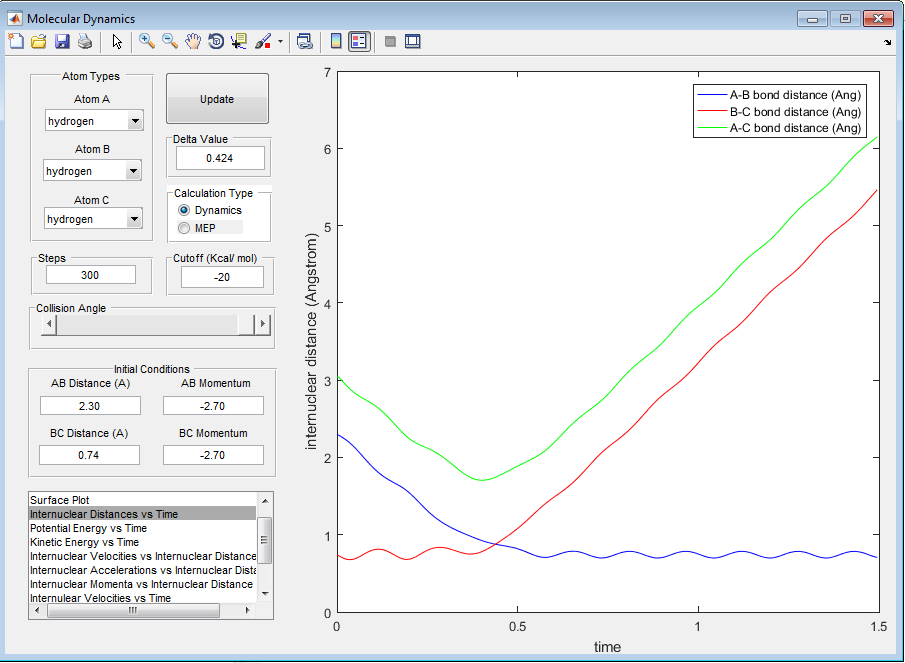Open the Atom A element dropdown
The height and width of the screenshot is (663, 905).
pos(134,122)
